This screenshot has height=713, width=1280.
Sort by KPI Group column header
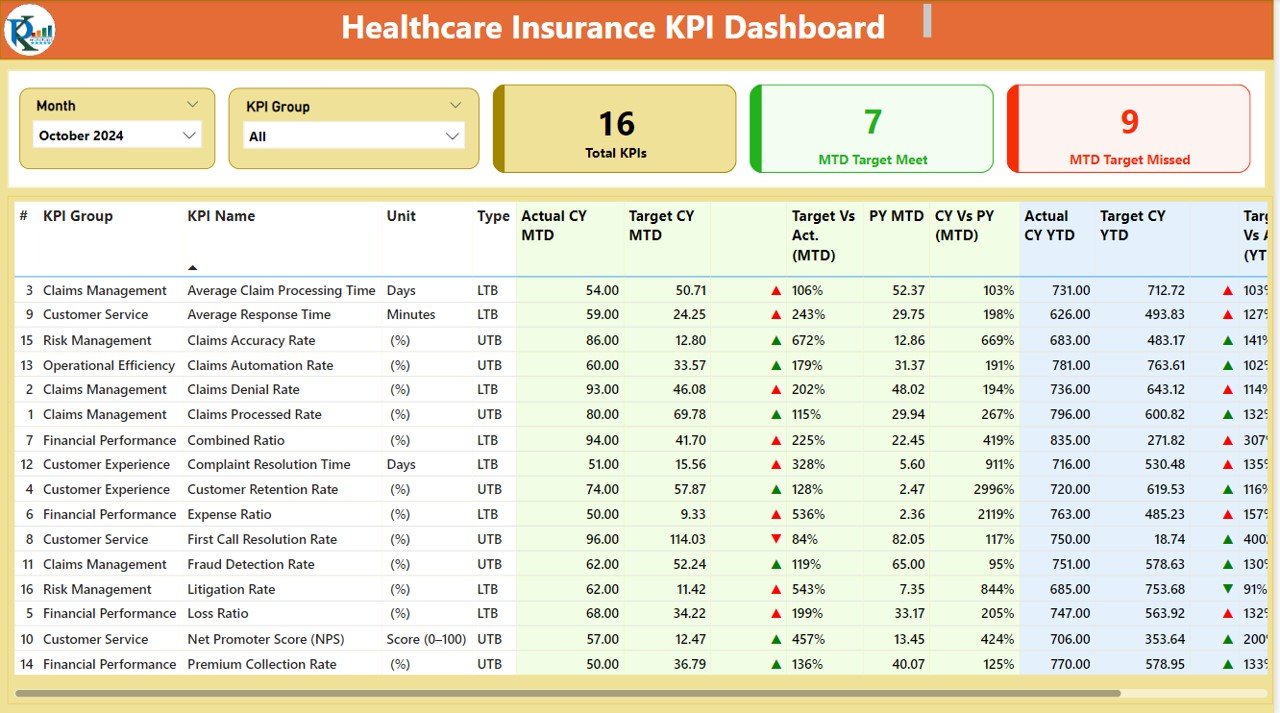pos(78,216)
